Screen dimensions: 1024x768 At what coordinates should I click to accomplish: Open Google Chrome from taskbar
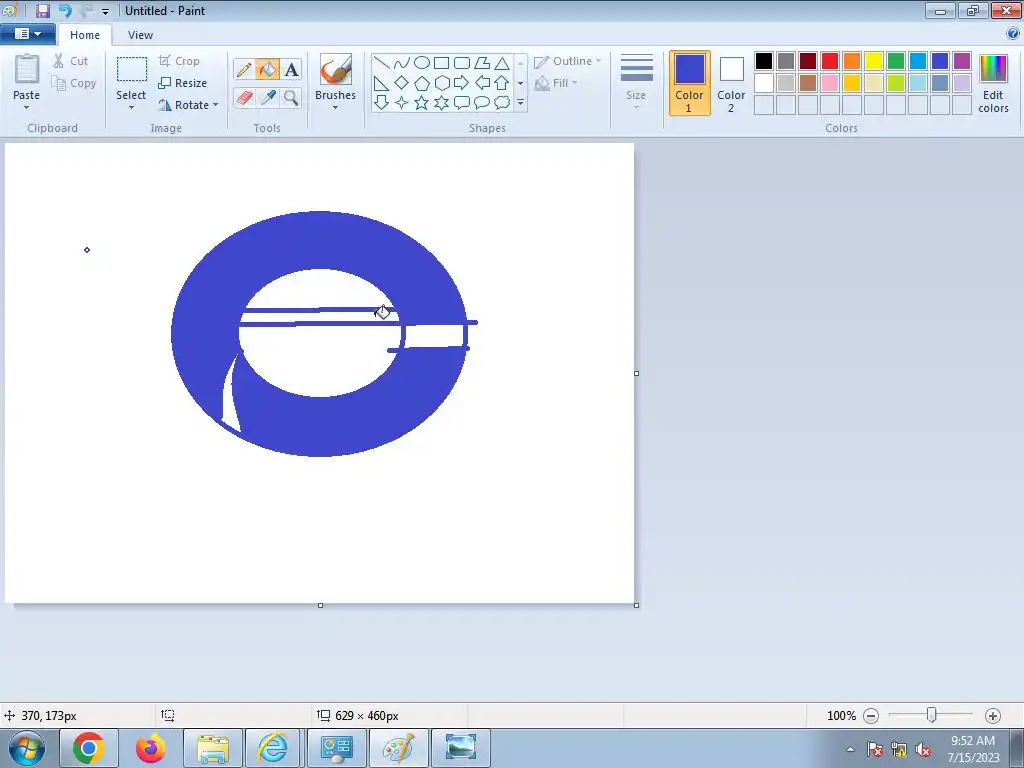[89, 748]
